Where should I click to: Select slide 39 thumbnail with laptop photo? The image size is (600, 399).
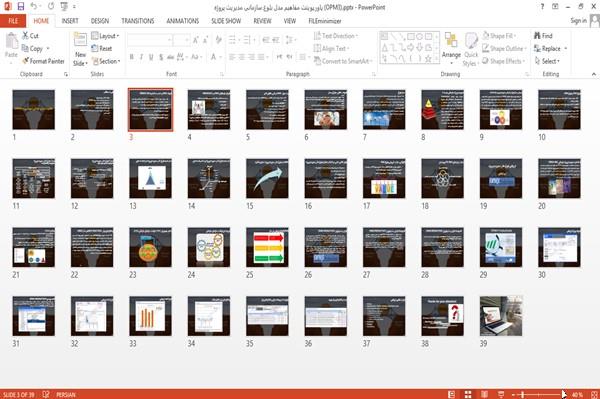click(501, 316)
